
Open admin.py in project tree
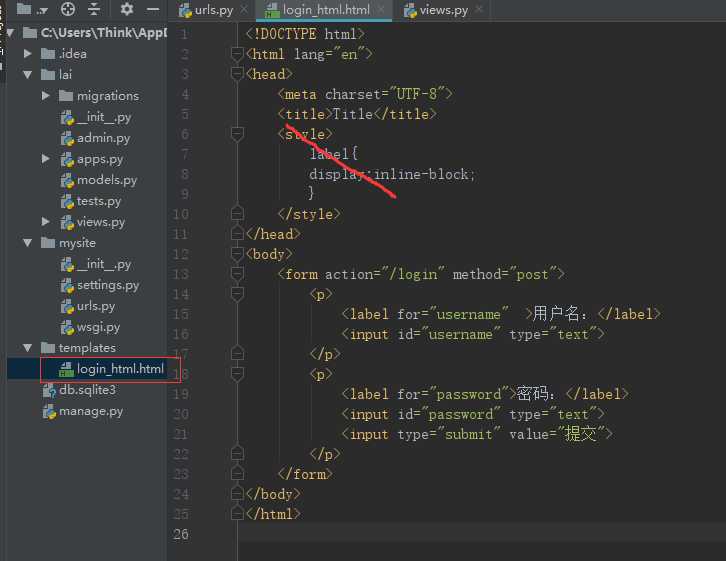[x=95, y=138]
